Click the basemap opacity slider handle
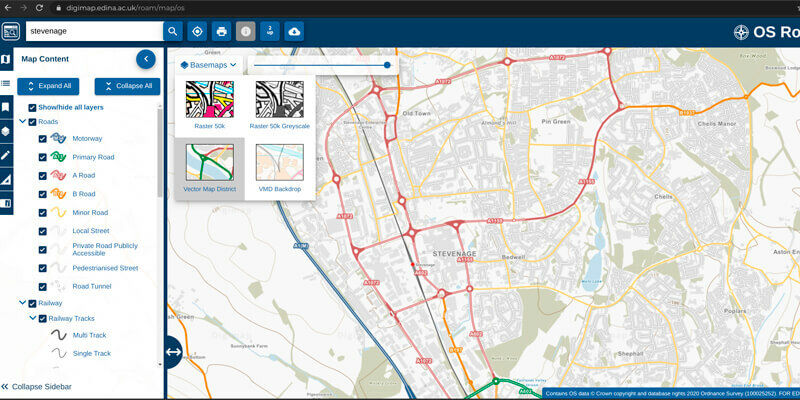The image size is (800, 400). click(387, 65)
